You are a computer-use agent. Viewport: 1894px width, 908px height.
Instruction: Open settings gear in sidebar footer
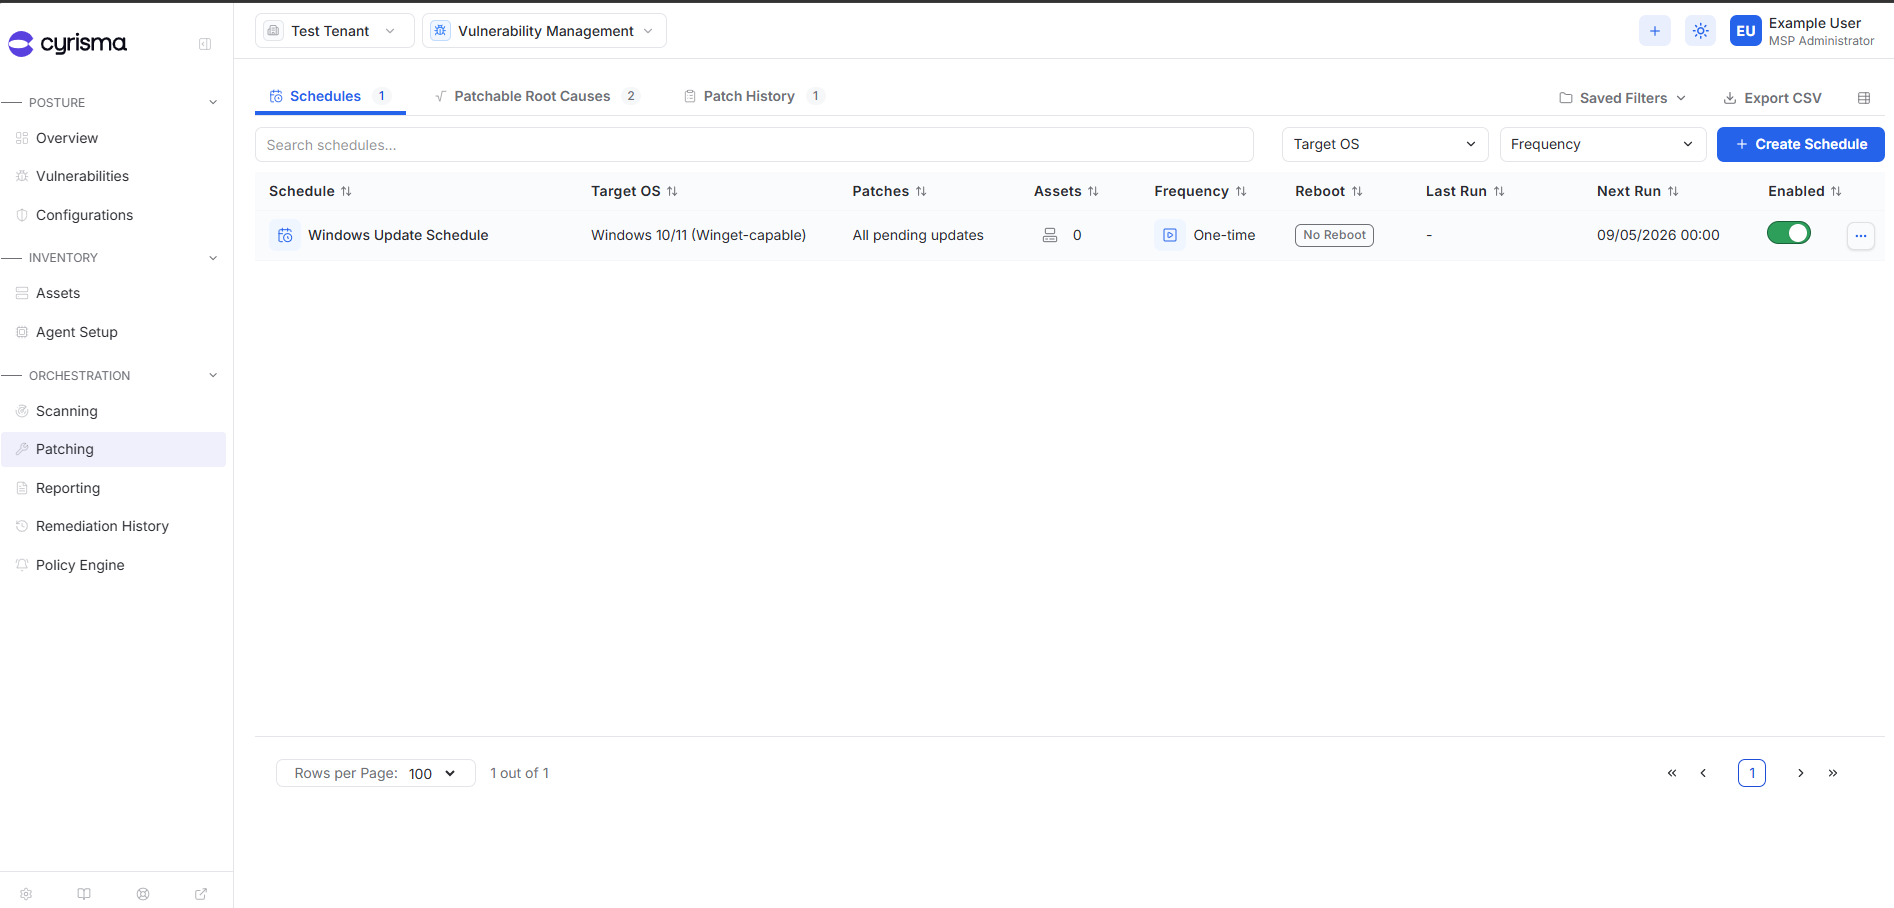coord(26,894)
